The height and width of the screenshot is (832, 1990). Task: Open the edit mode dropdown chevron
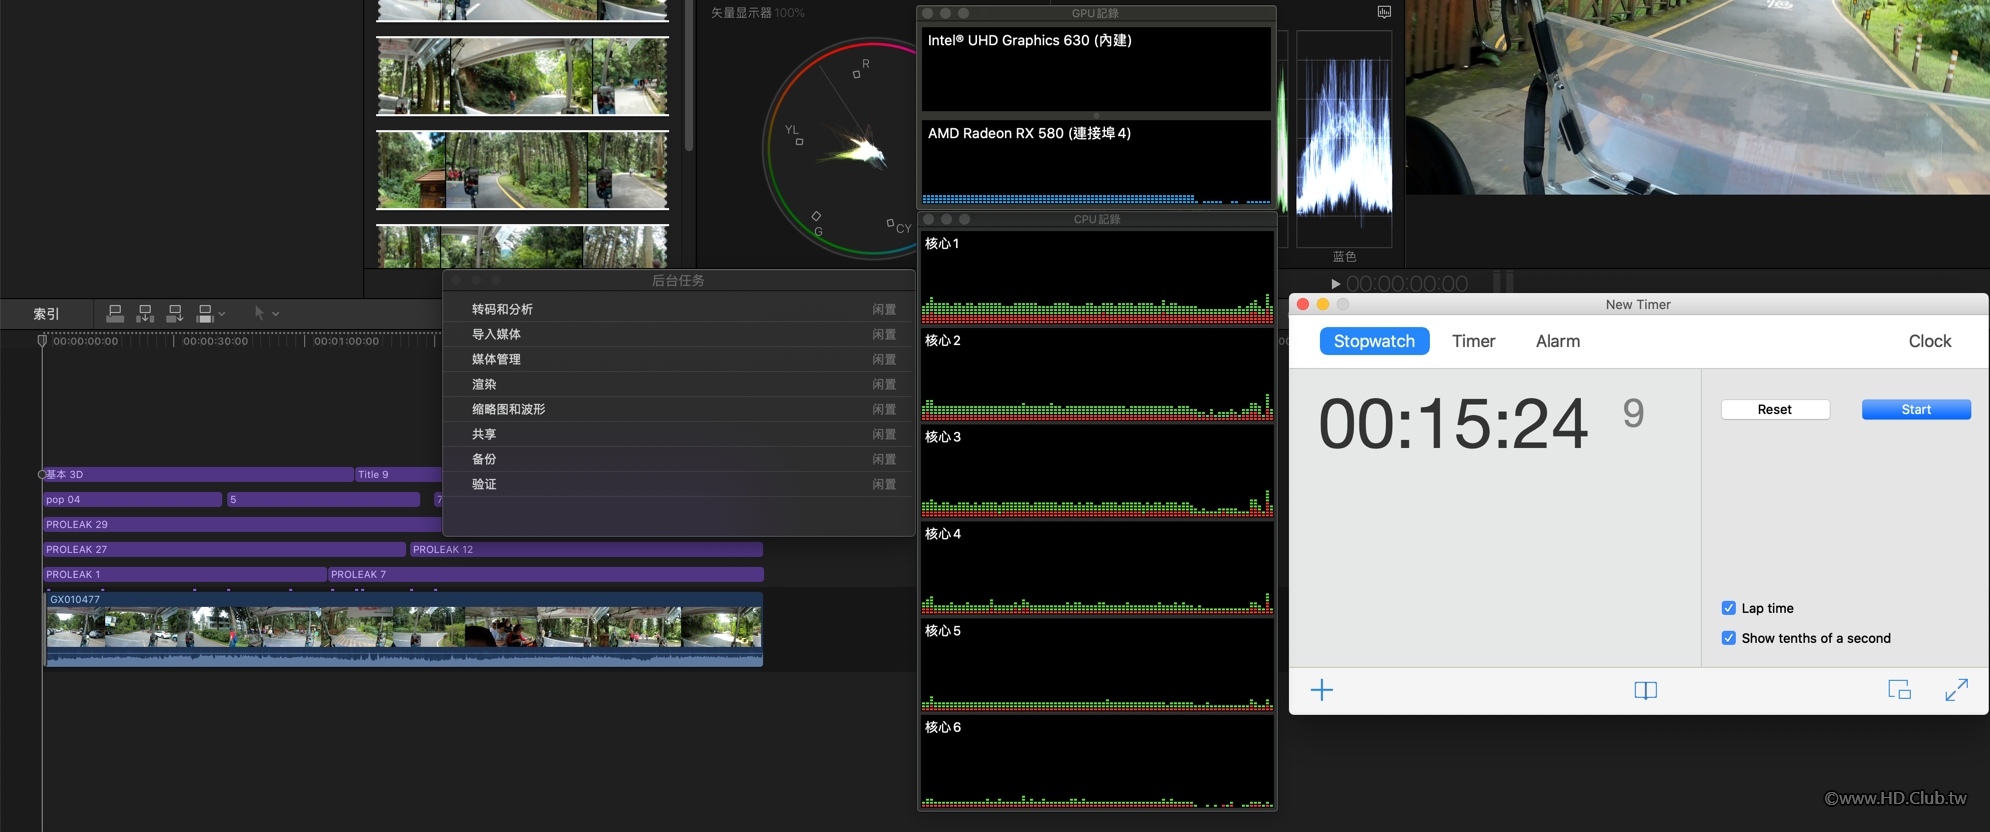click(222, 314)
